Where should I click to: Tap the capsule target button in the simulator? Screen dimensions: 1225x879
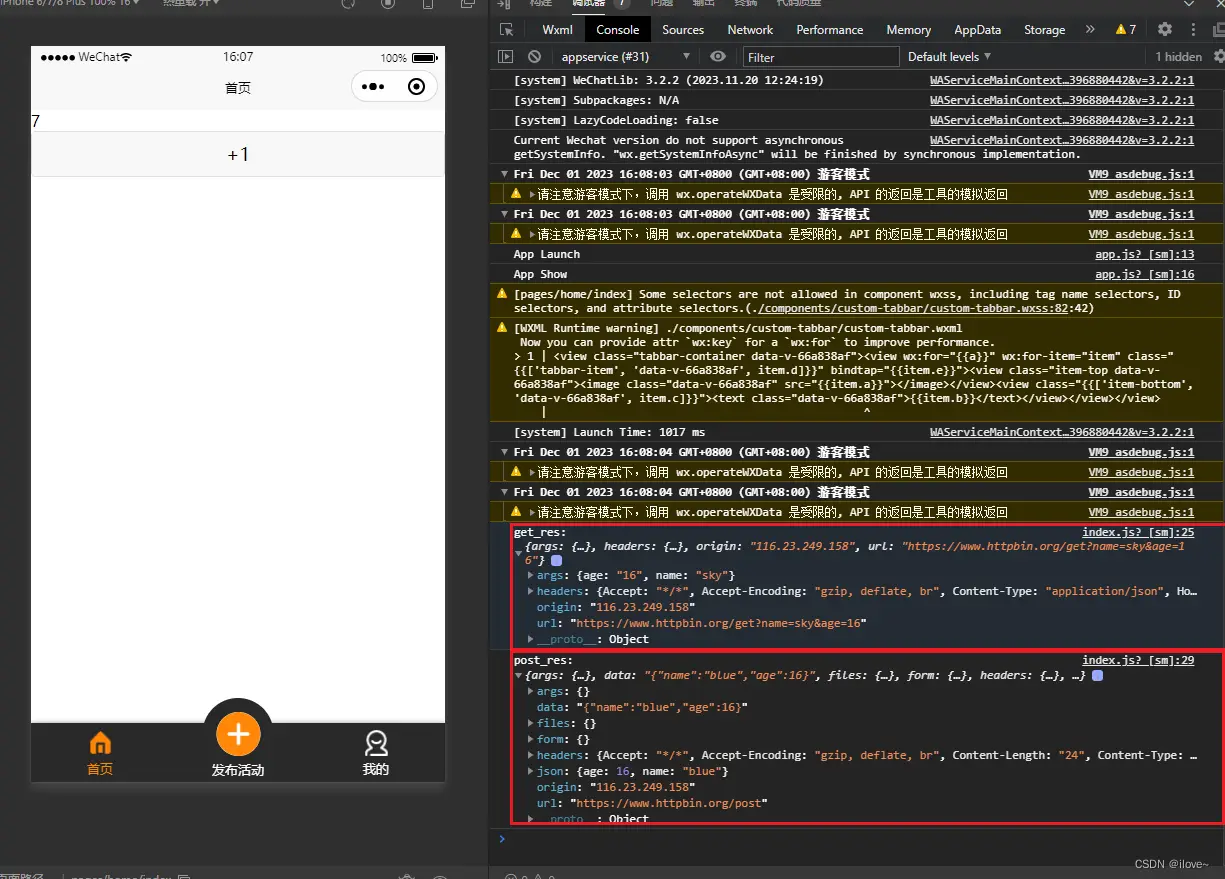417,87
